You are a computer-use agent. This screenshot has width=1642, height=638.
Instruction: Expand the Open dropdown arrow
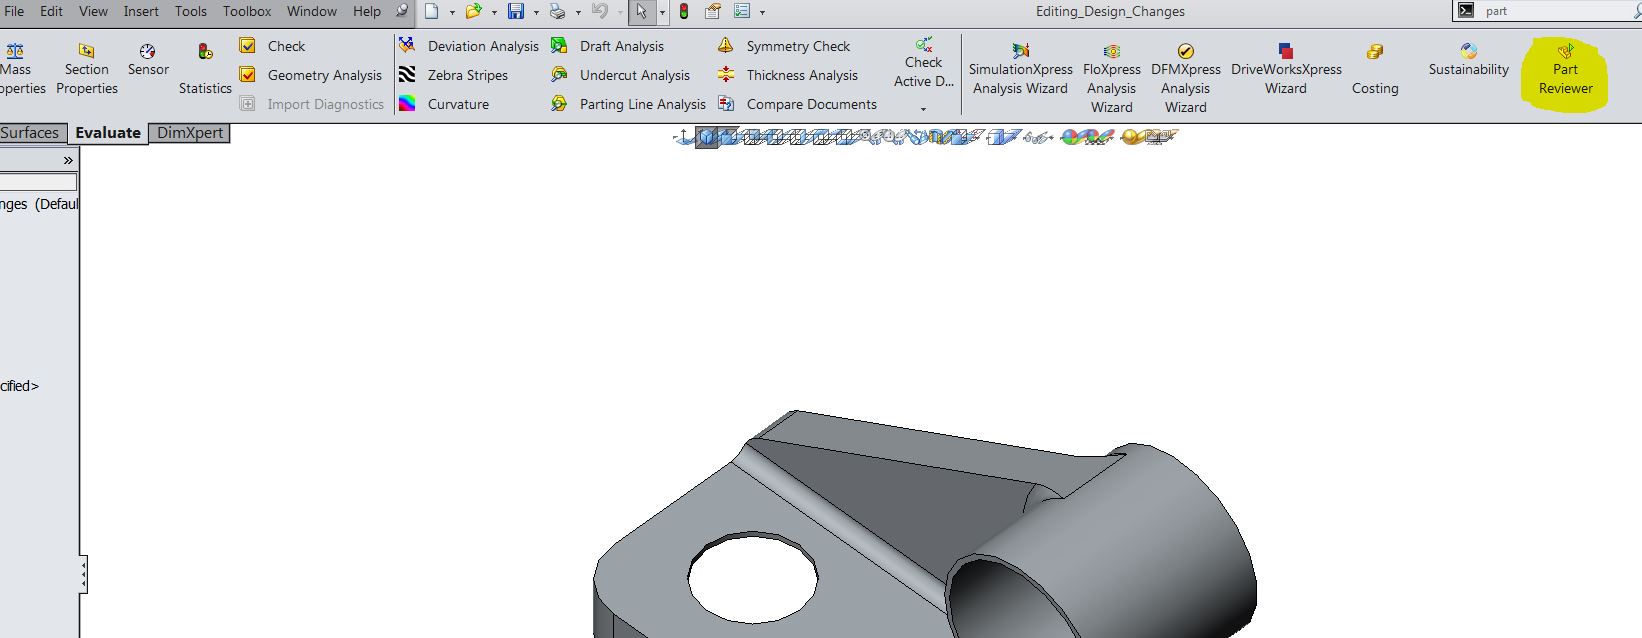pyautogui.click(x=494, y=12)
